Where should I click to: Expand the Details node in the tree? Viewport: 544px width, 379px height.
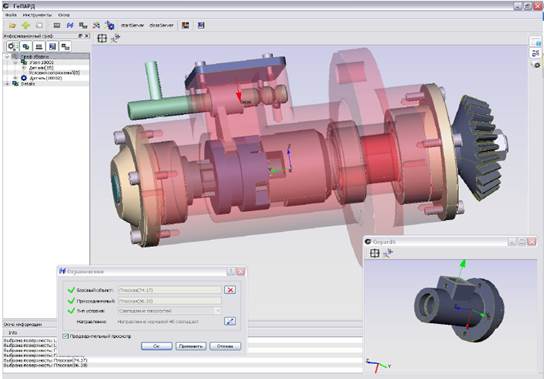click(7, 84)
